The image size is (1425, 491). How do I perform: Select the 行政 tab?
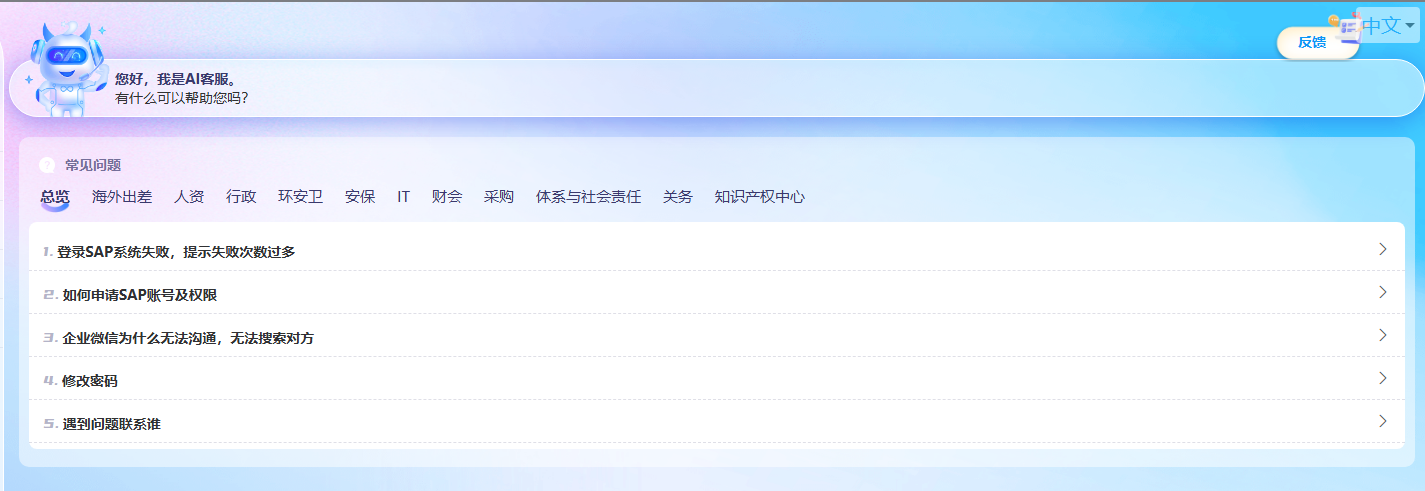point(241,197)
